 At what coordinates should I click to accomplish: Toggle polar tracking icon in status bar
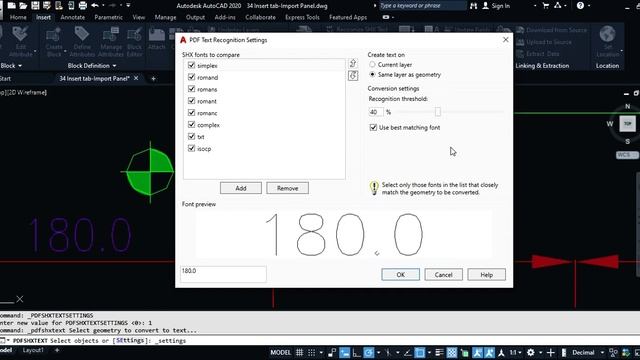pos(369,353)
